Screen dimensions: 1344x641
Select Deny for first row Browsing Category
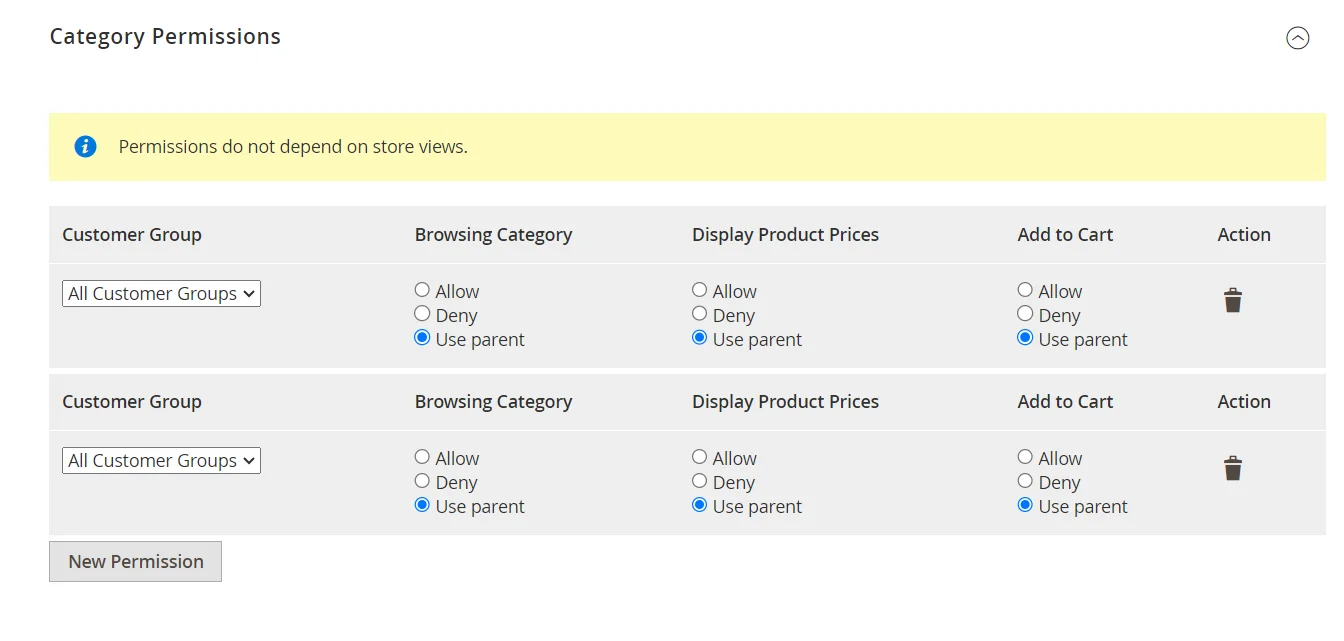[422, 313]
